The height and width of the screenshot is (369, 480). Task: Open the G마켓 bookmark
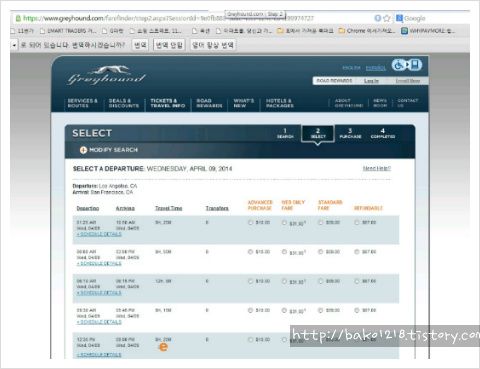pyautogui.click(x=113, y=31)
